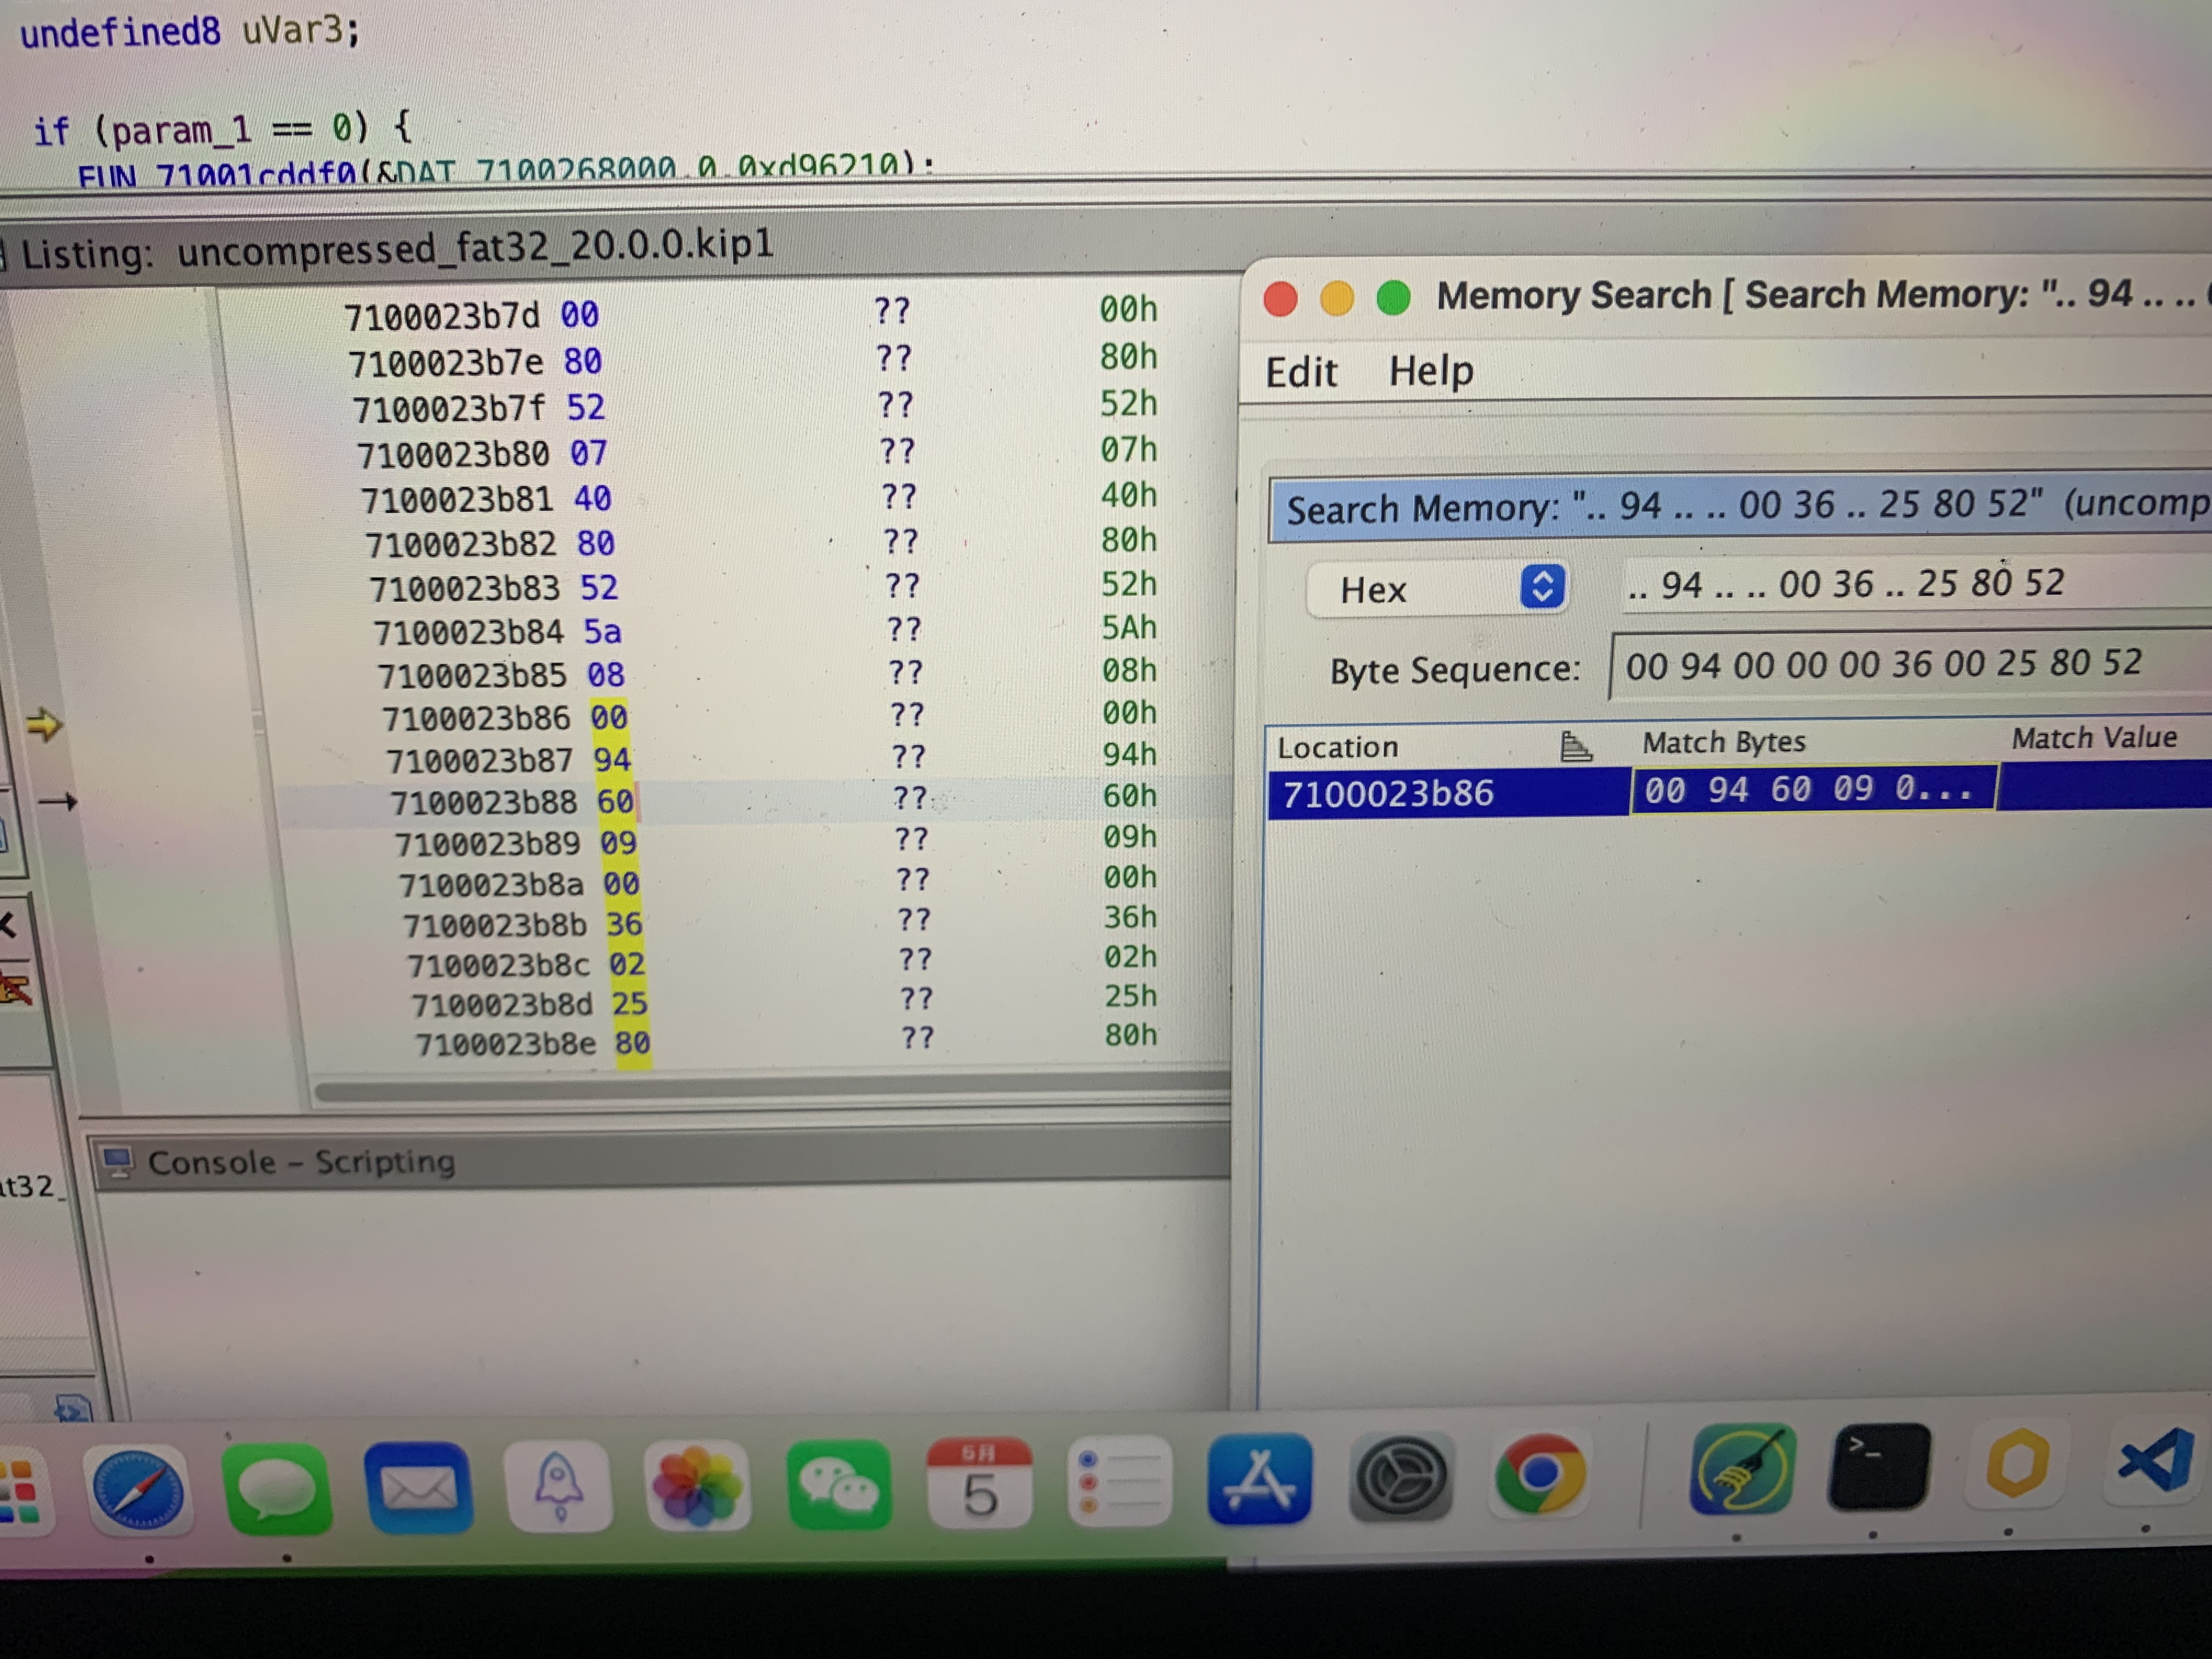Click the 25h value in the Listing

click(x=1131, y=996)
